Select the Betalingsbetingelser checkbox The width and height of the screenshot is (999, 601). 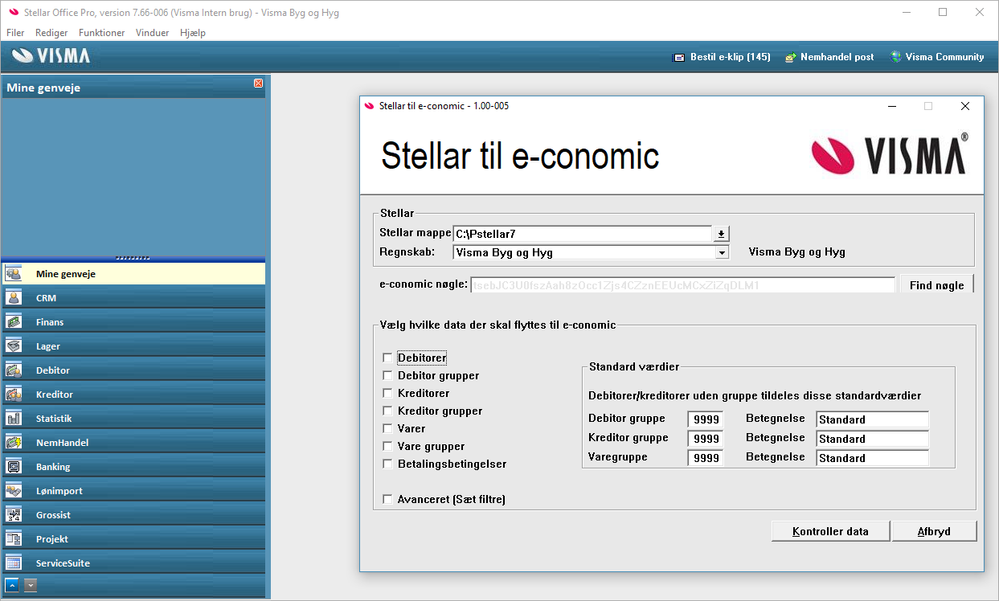pos(387,464)
